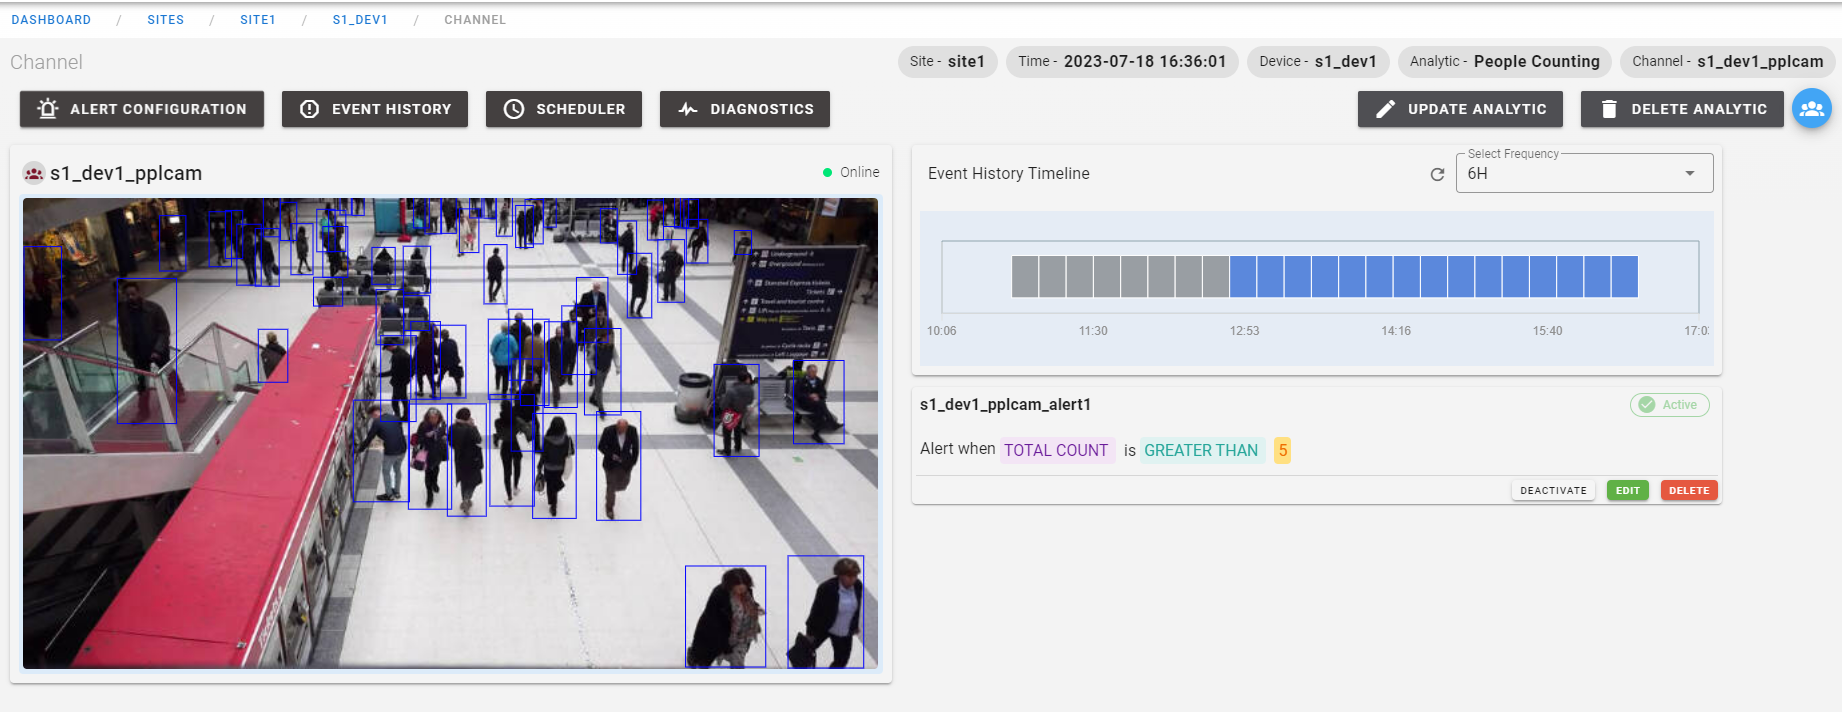Click the Delete Analytic trash icon
This screenshot has width=1842, height=712.
tap(1608, 109)
